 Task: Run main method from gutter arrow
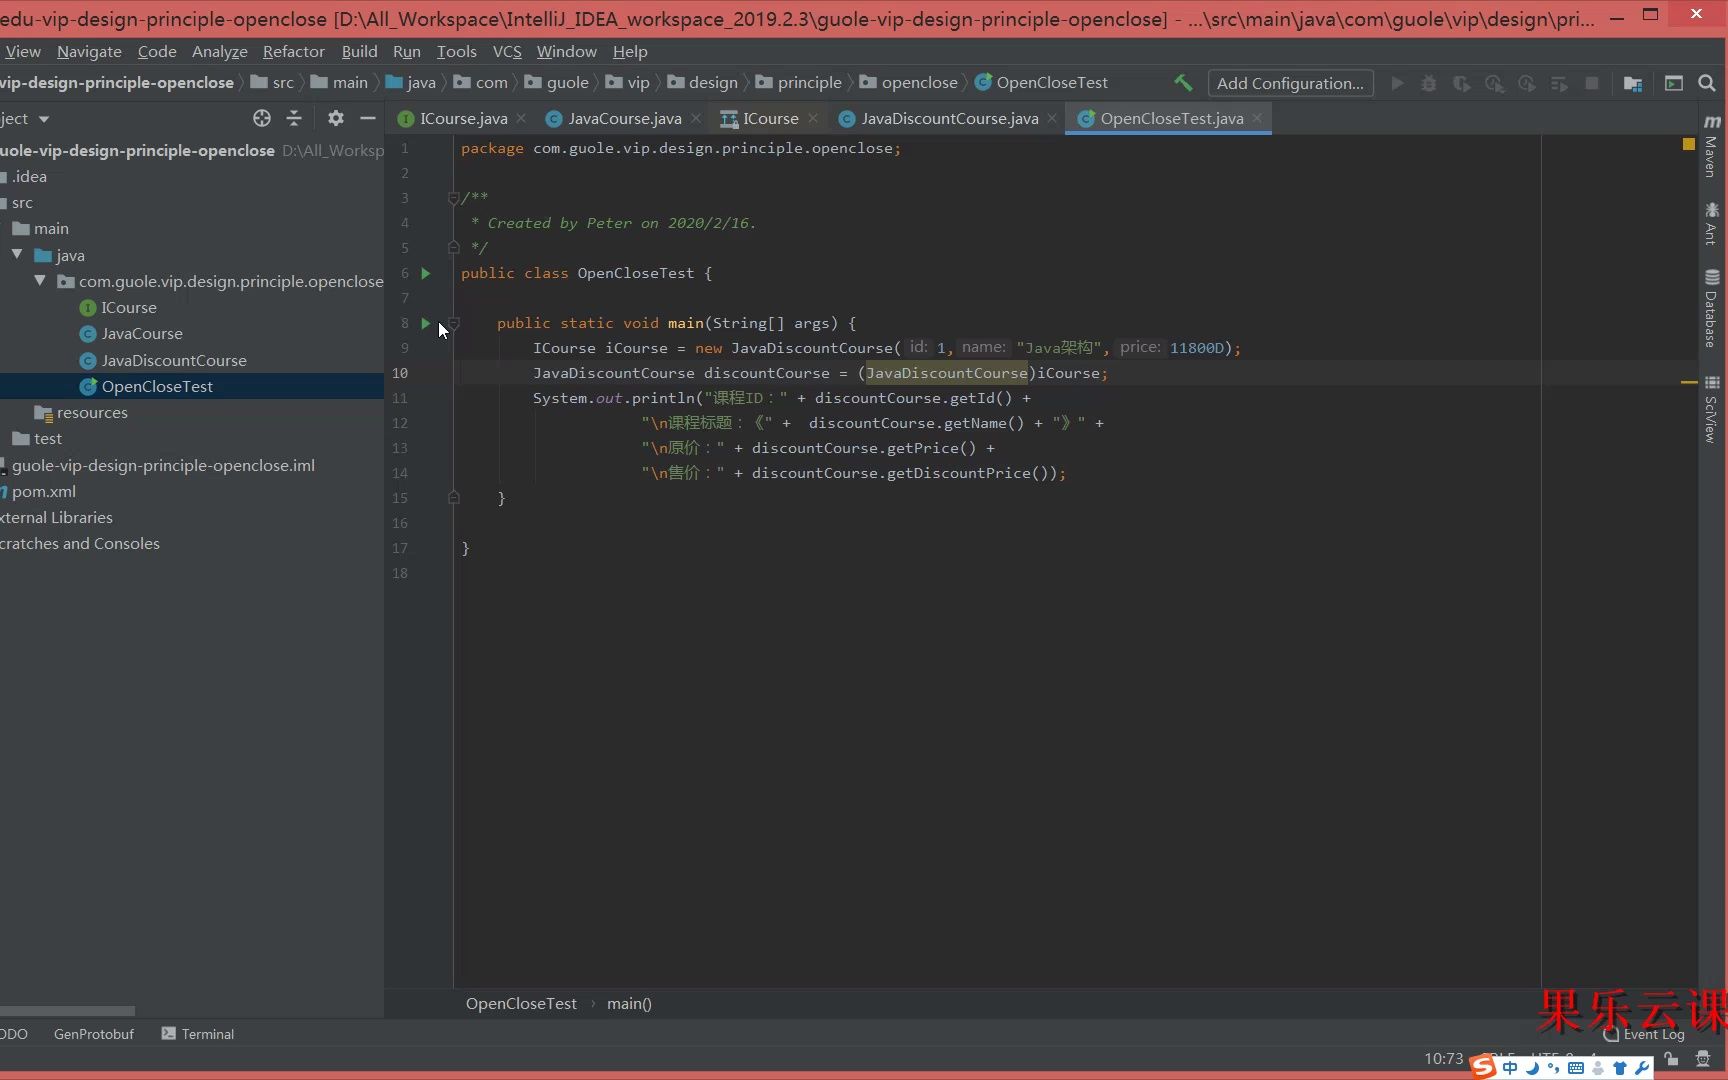426,323
